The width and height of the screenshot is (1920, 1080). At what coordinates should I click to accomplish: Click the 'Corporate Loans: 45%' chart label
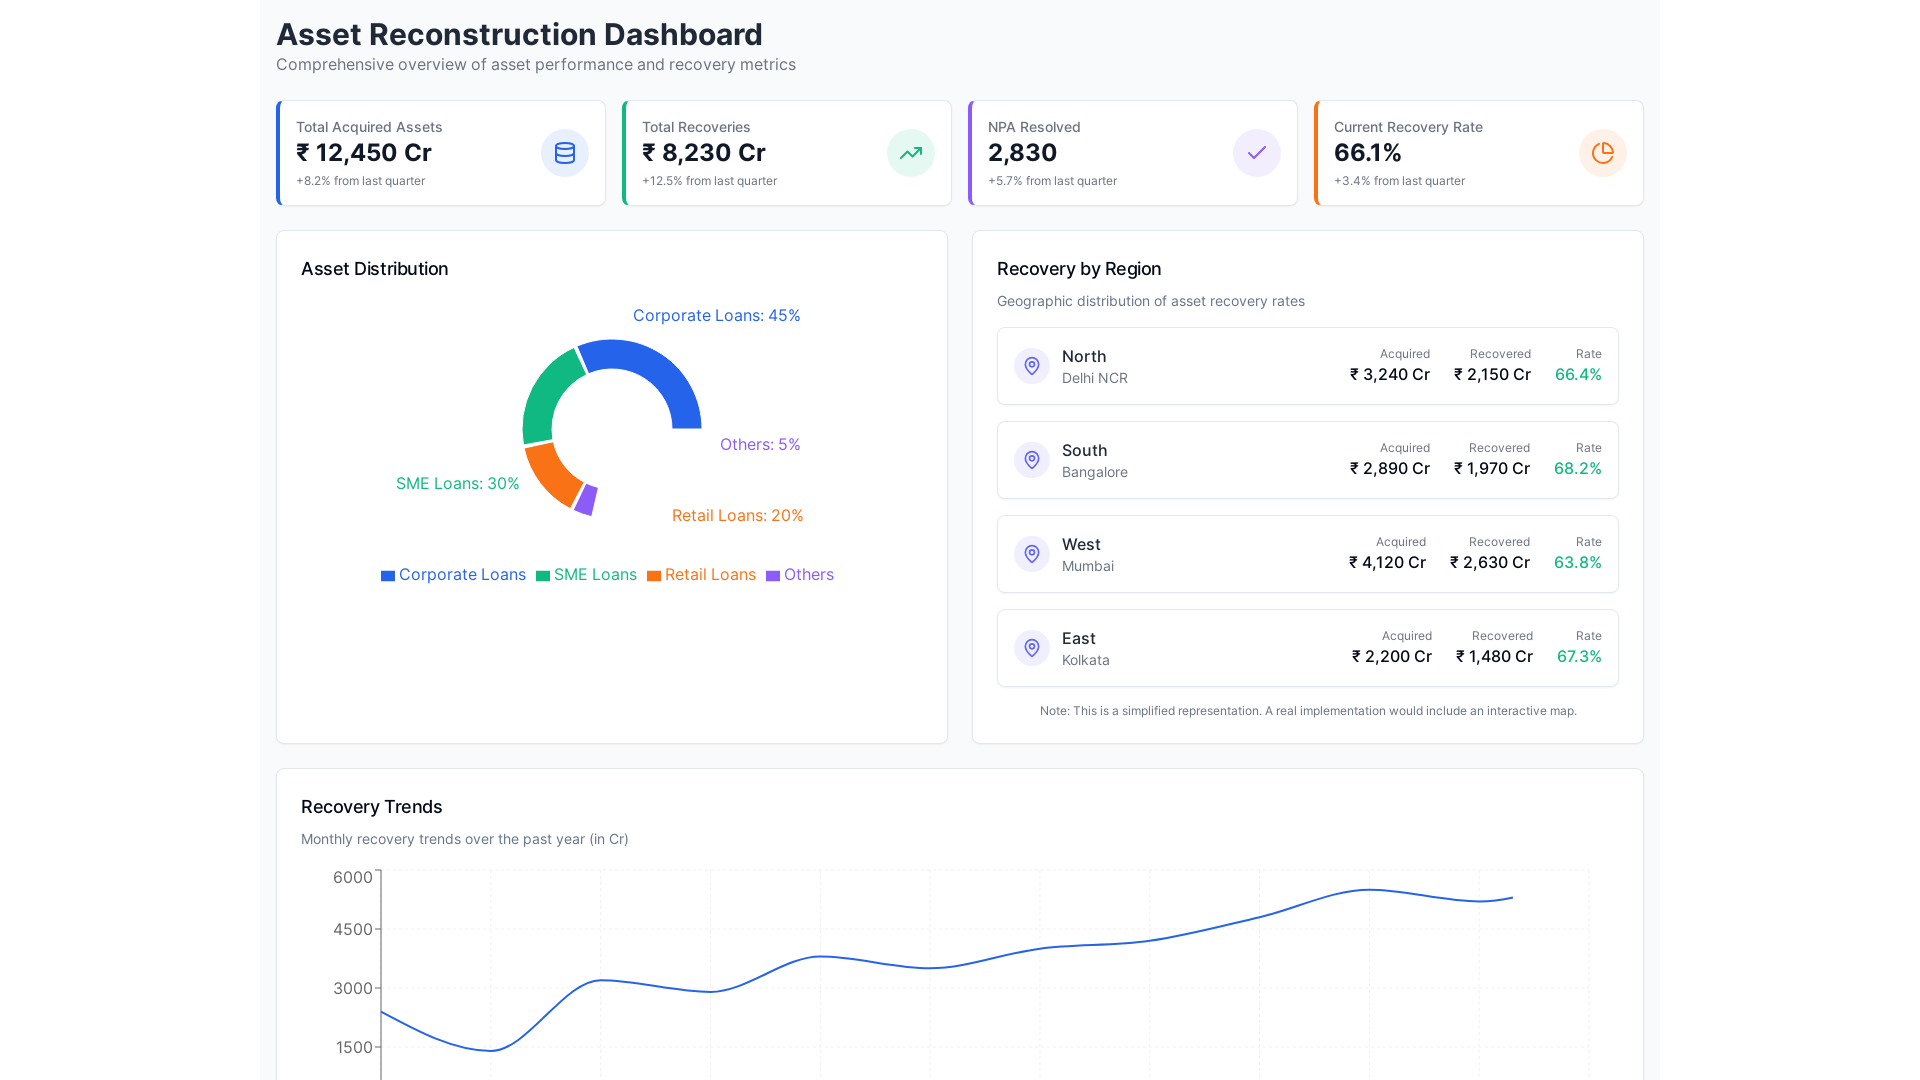coord(717,316)
